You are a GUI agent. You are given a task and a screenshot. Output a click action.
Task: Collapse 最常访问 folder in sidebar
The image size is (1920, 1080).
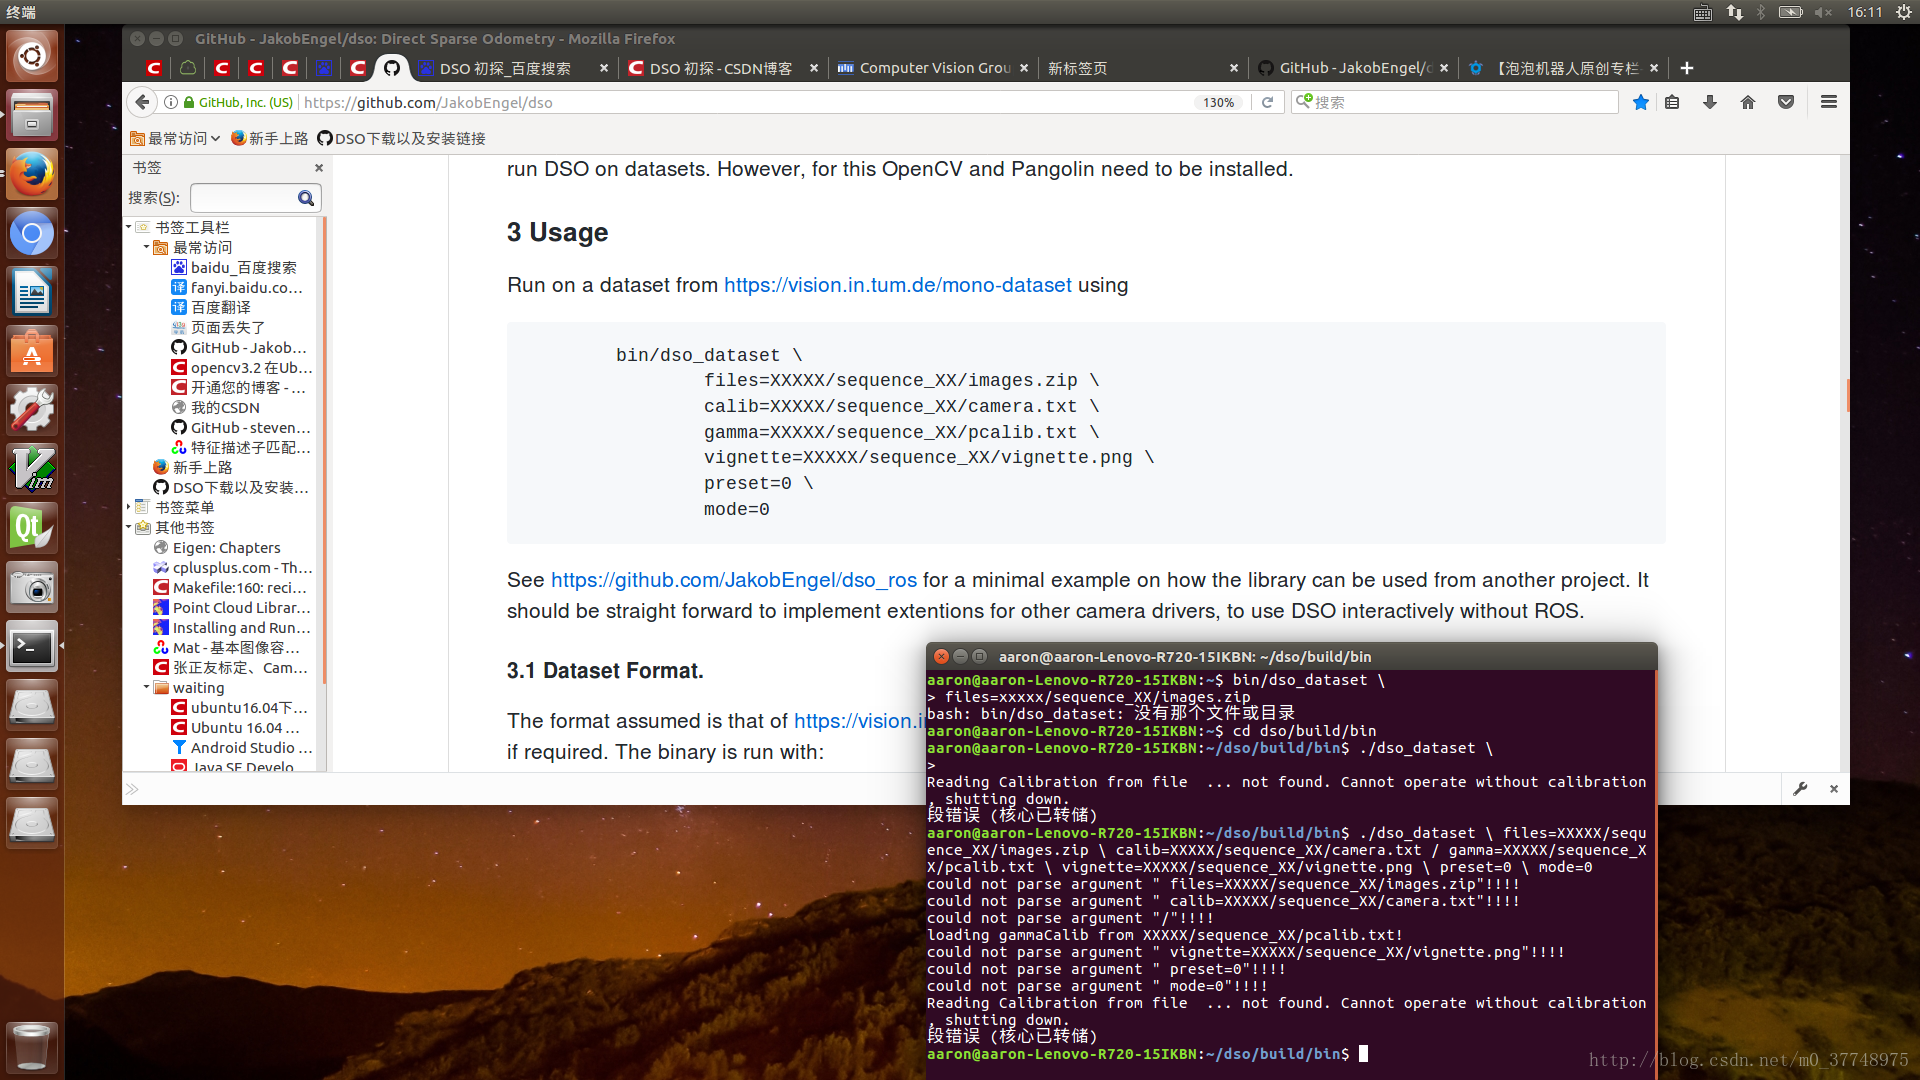(147, 247)
